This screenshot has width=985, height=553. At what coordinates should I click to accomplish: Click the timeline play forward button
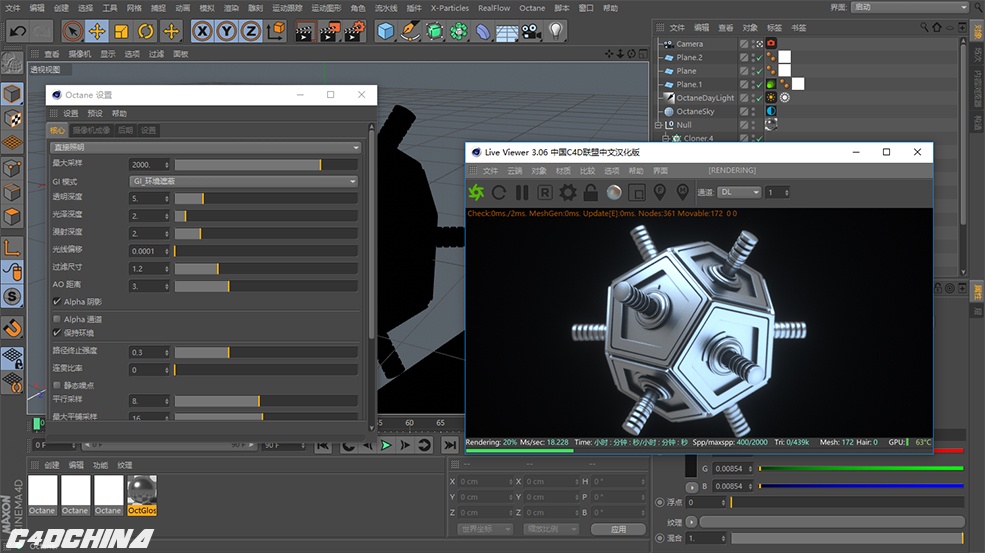(x=386, y=446)
